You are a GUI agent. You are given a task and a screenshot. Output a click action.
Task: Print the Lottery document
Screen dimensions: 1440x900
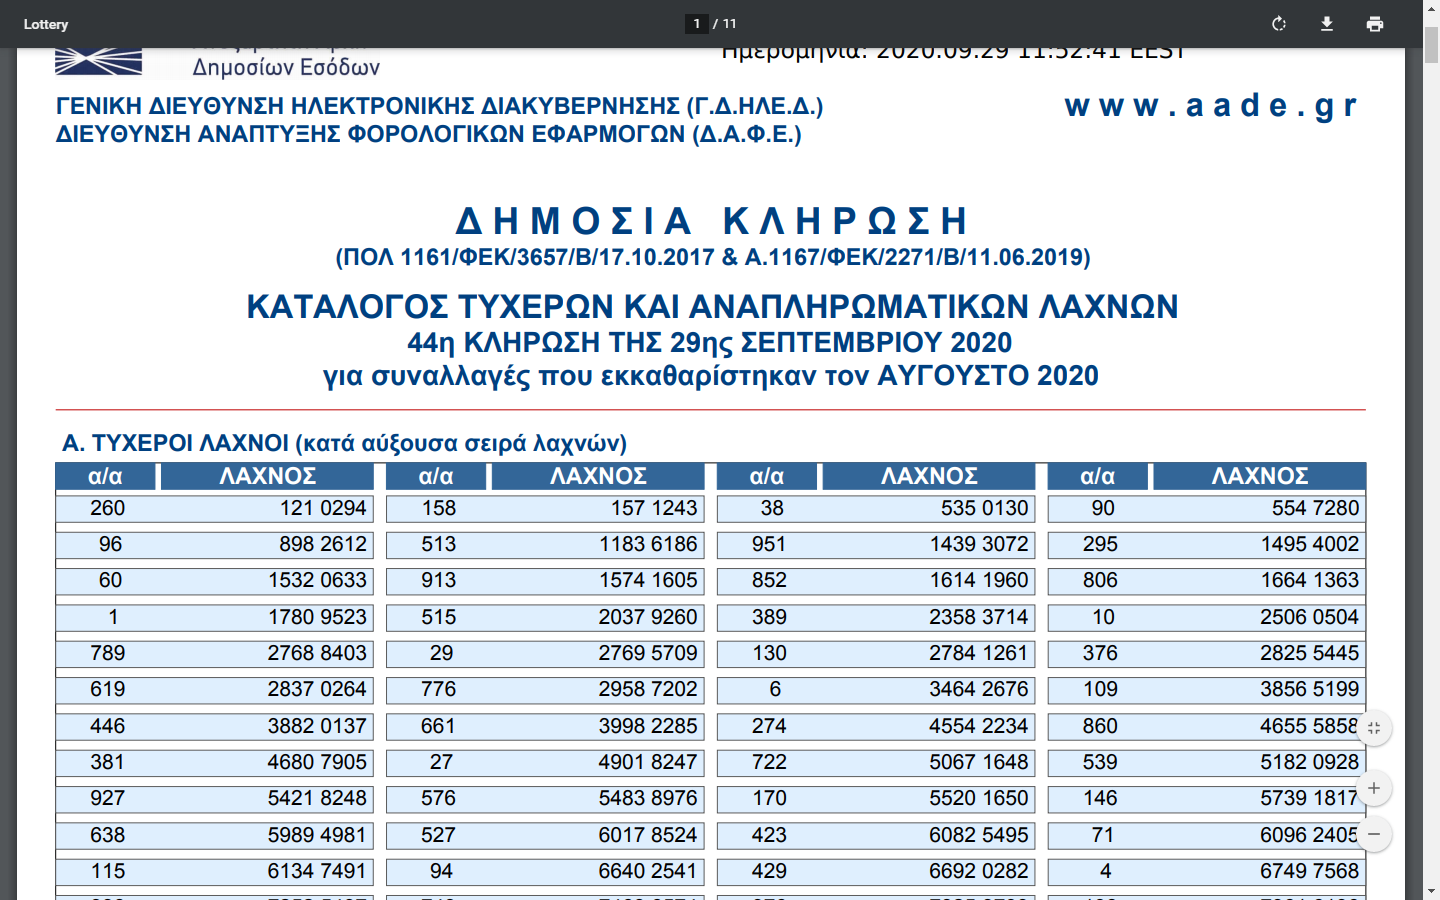1375,24
